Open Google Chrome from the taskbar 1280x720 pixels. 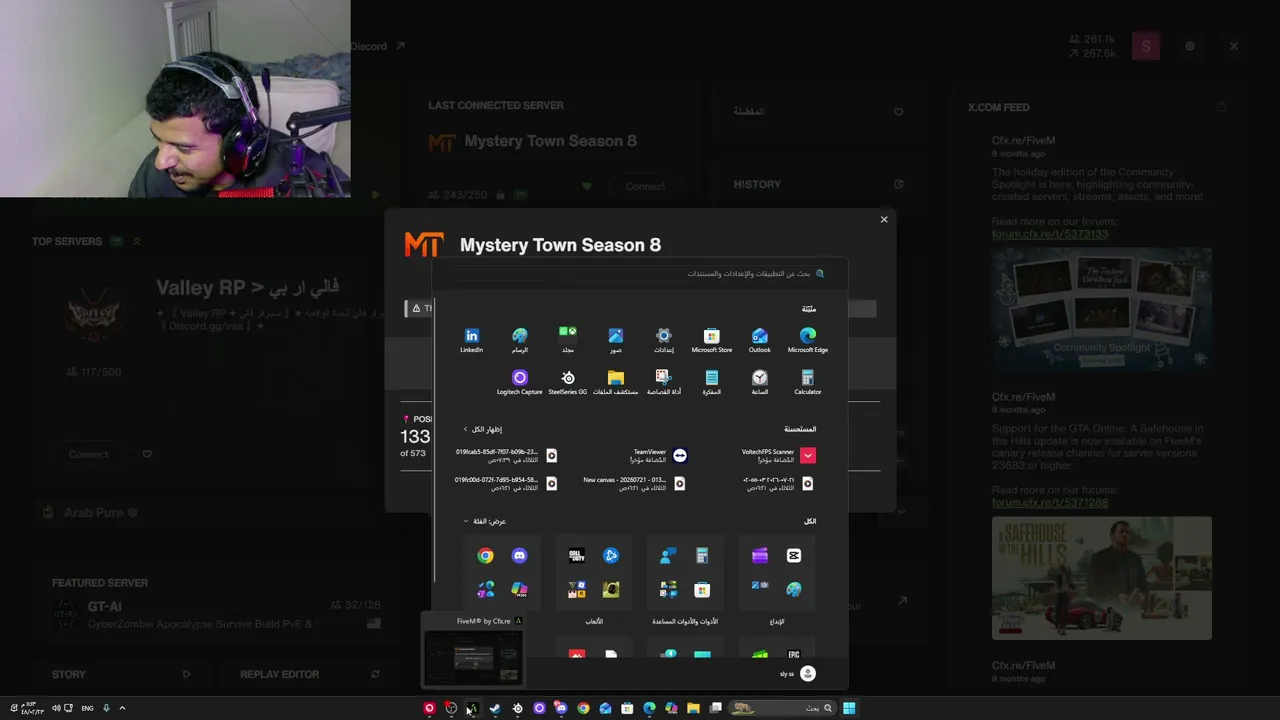[583, 708]
